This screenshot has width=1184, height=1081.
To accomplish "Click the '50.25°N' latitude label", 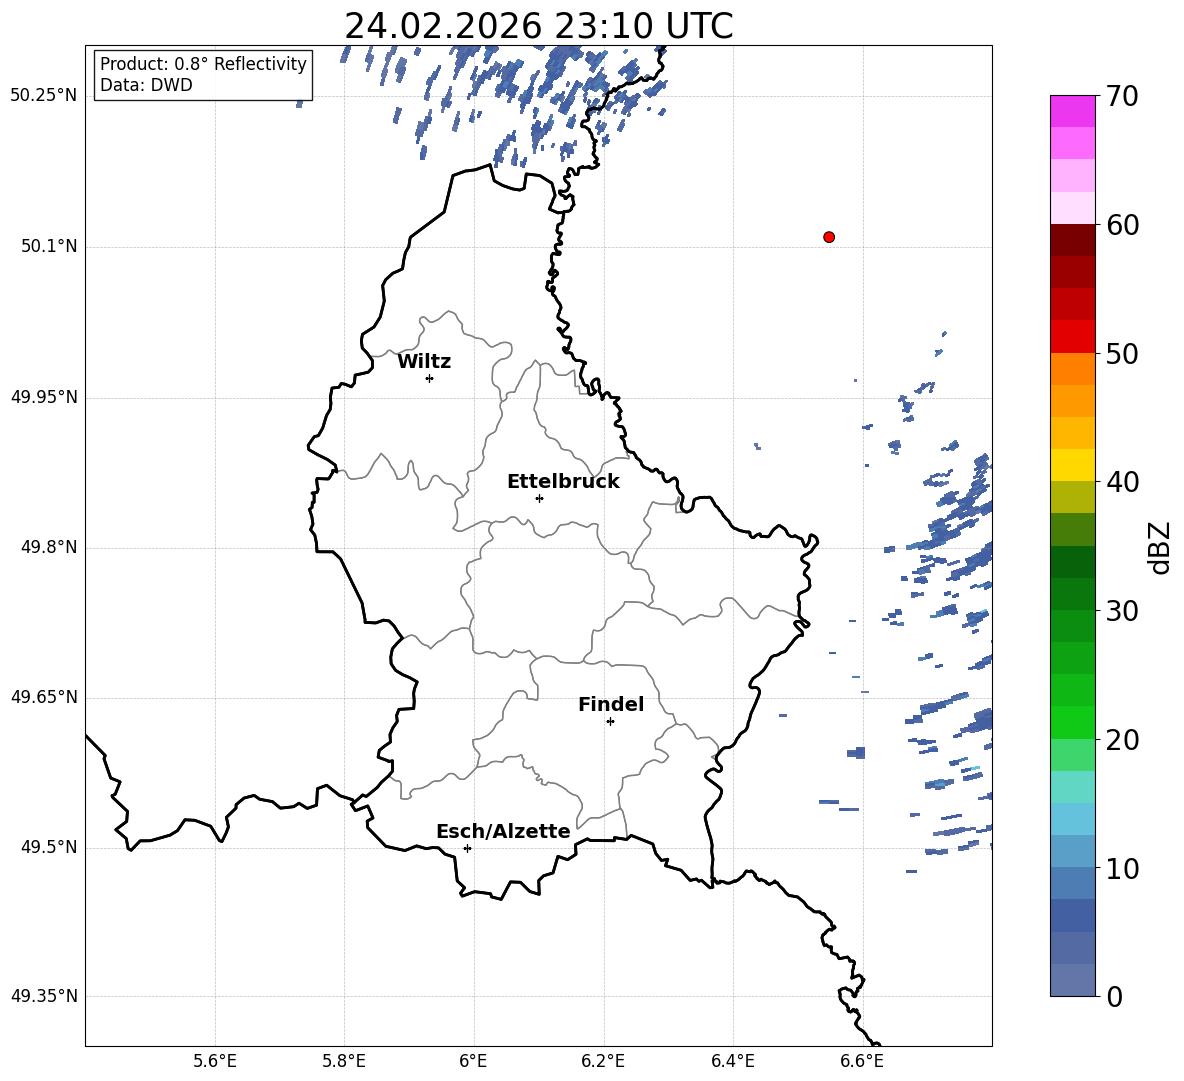I will (x=44, y=96).
